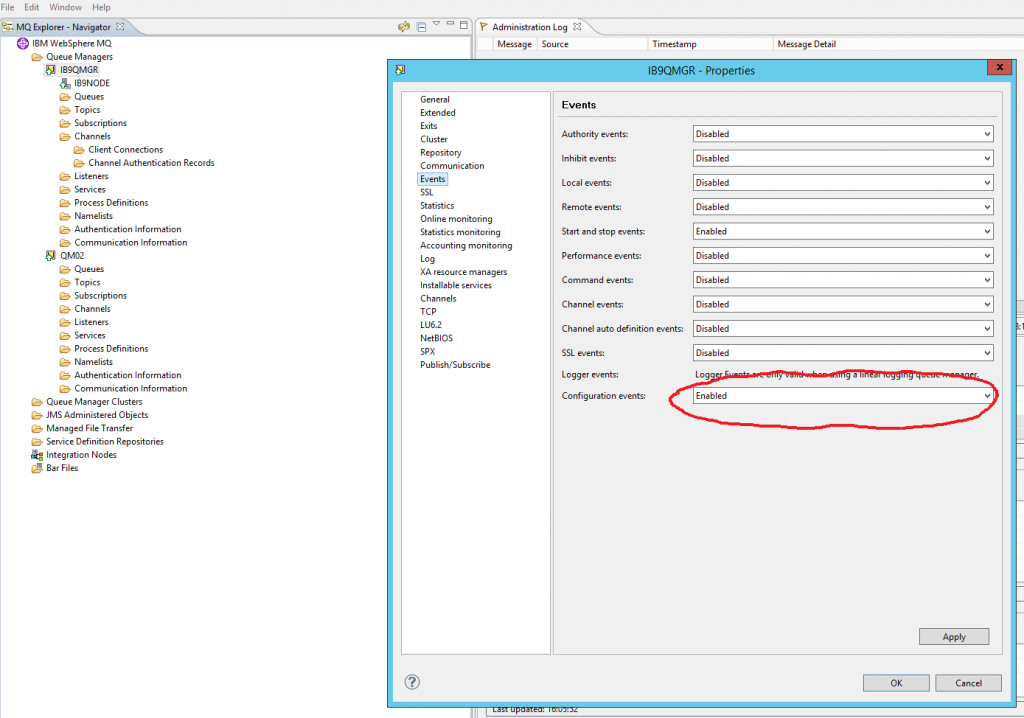Open the Configuration events dropdown

pyautogui.click(x=843, y=396)
